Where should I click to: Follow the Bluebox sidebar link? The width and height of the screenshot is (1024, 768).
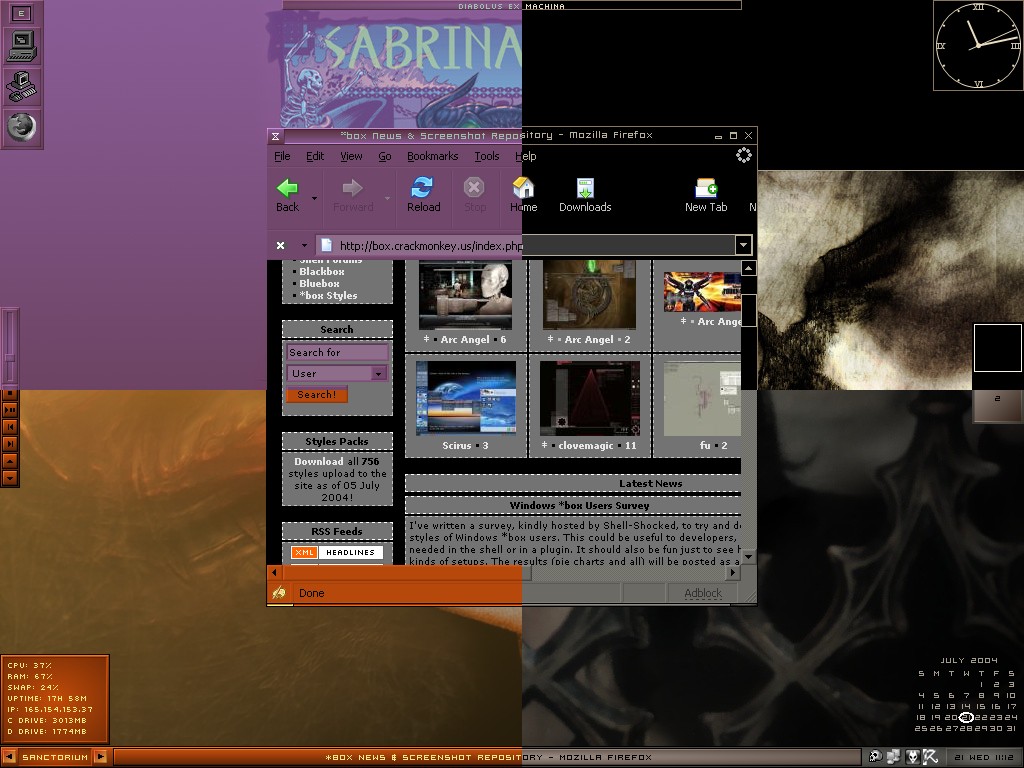[319, 283]
